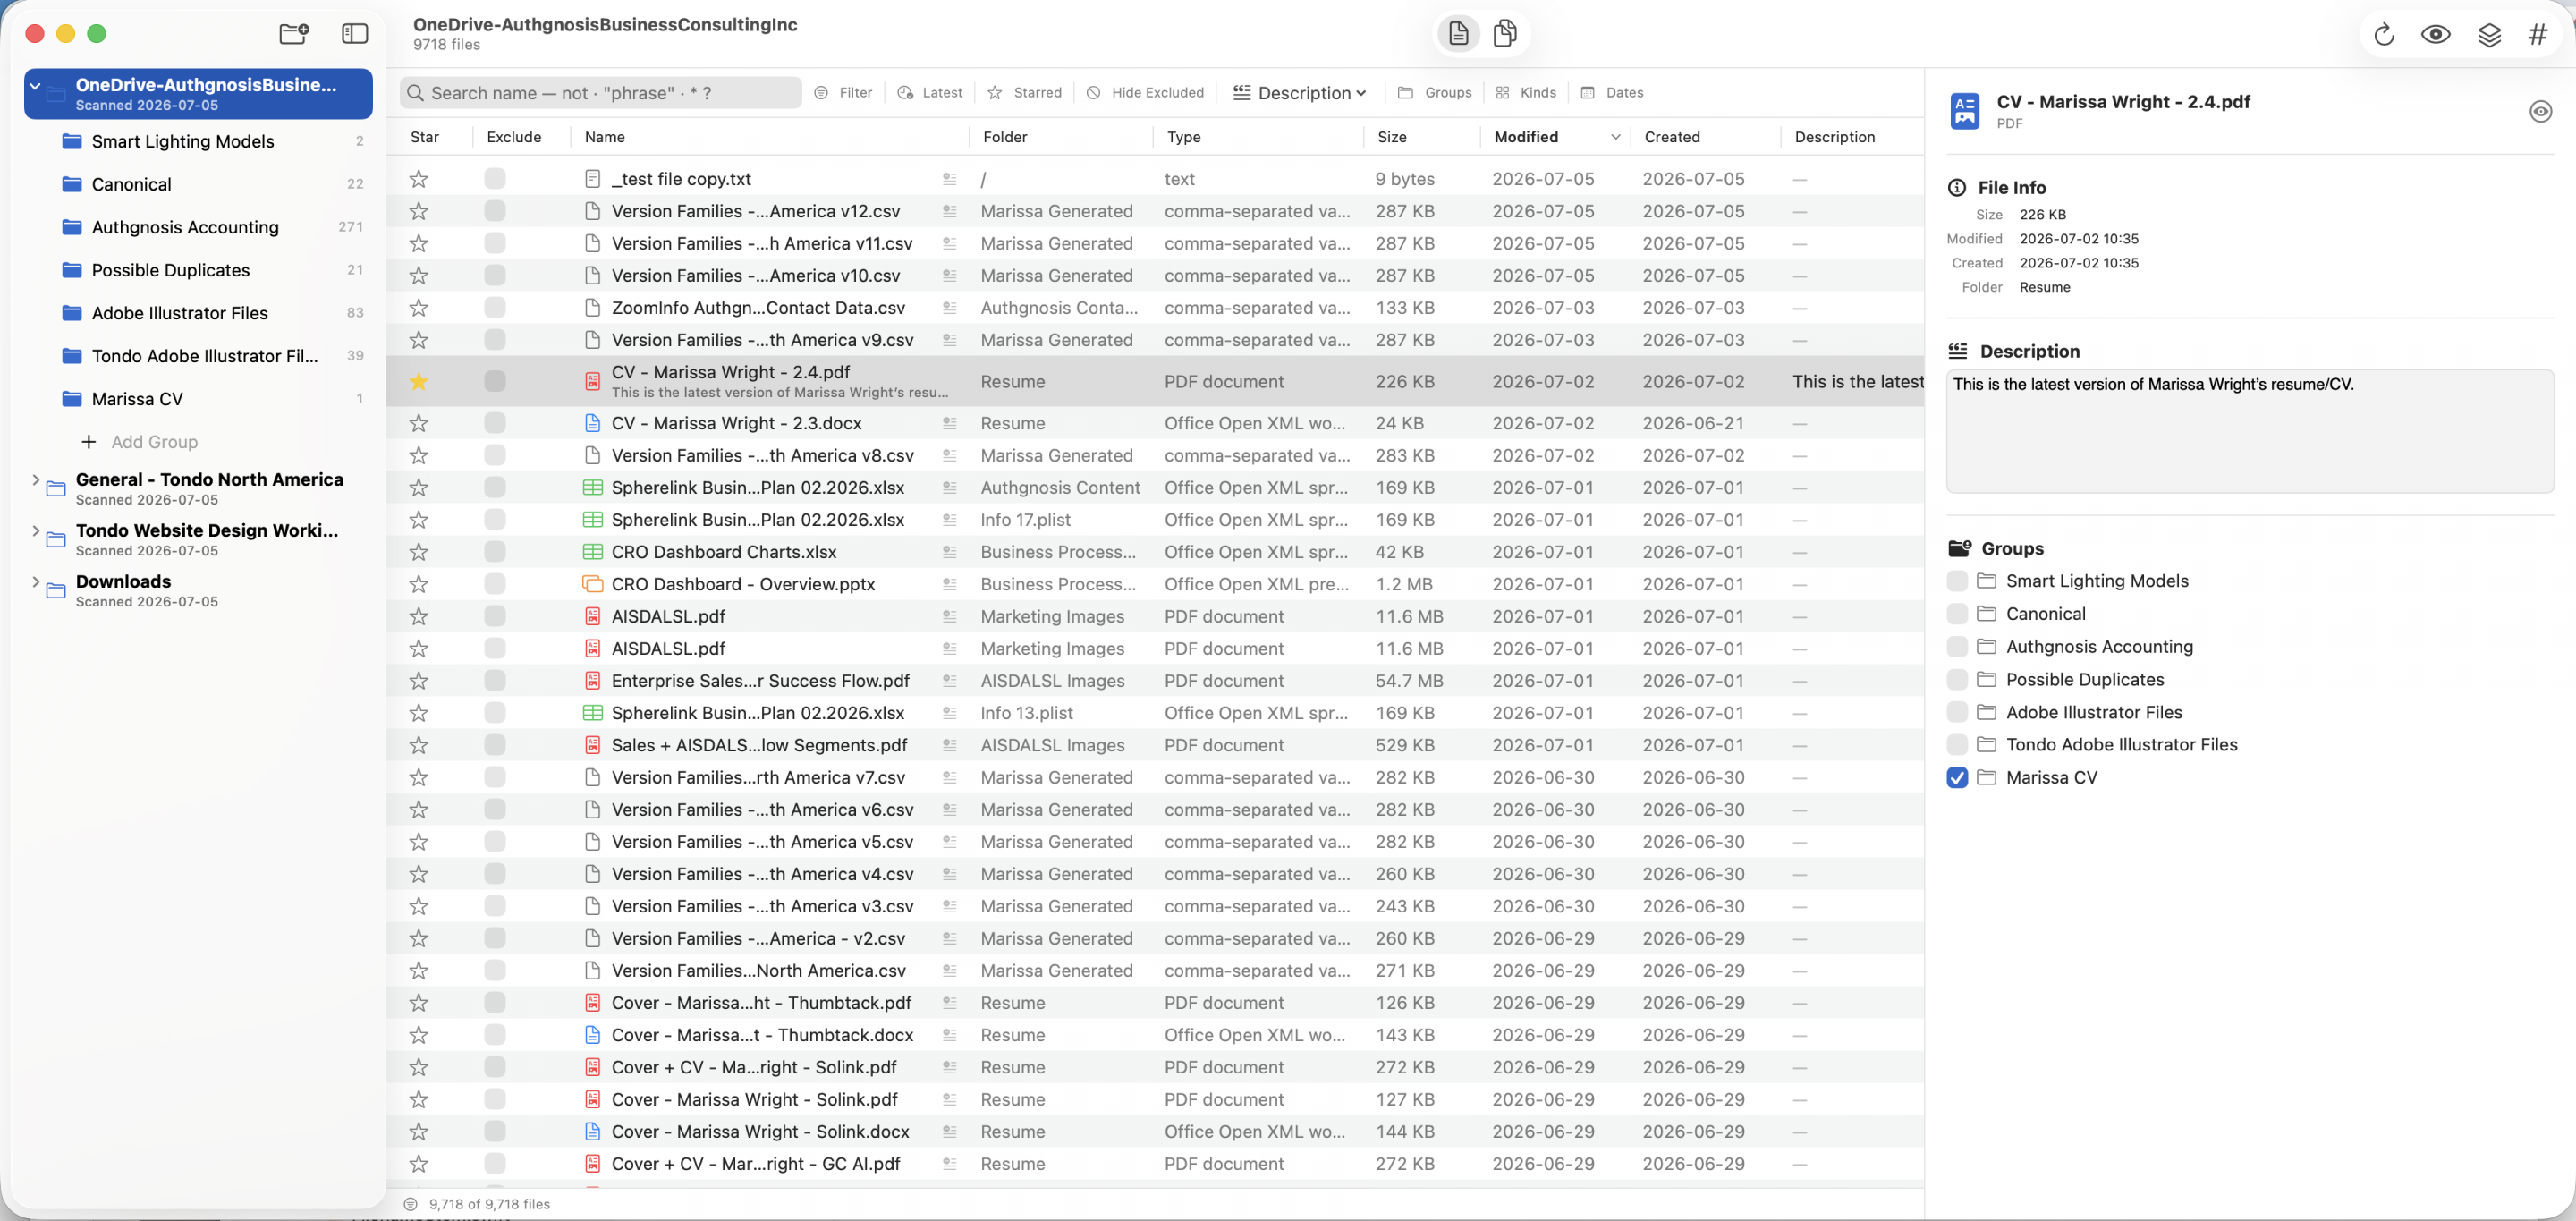Open the Groups filter
The image size is (2576, 1221).
coord(1435,93)
